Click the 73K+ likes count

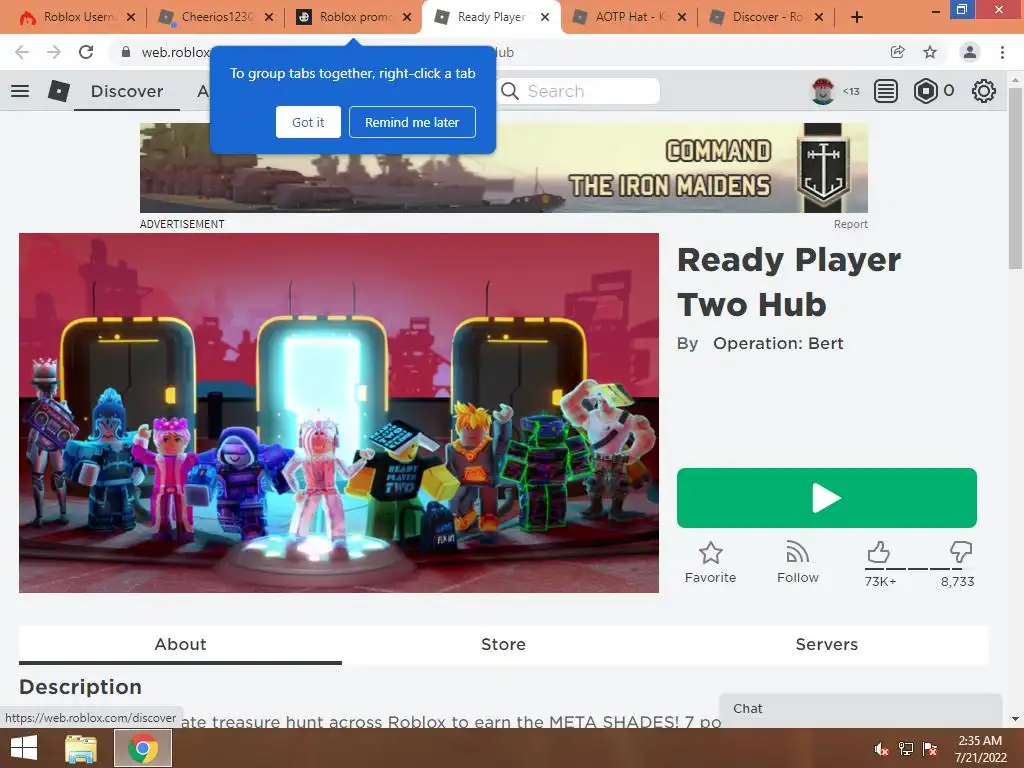click(880, 581)
